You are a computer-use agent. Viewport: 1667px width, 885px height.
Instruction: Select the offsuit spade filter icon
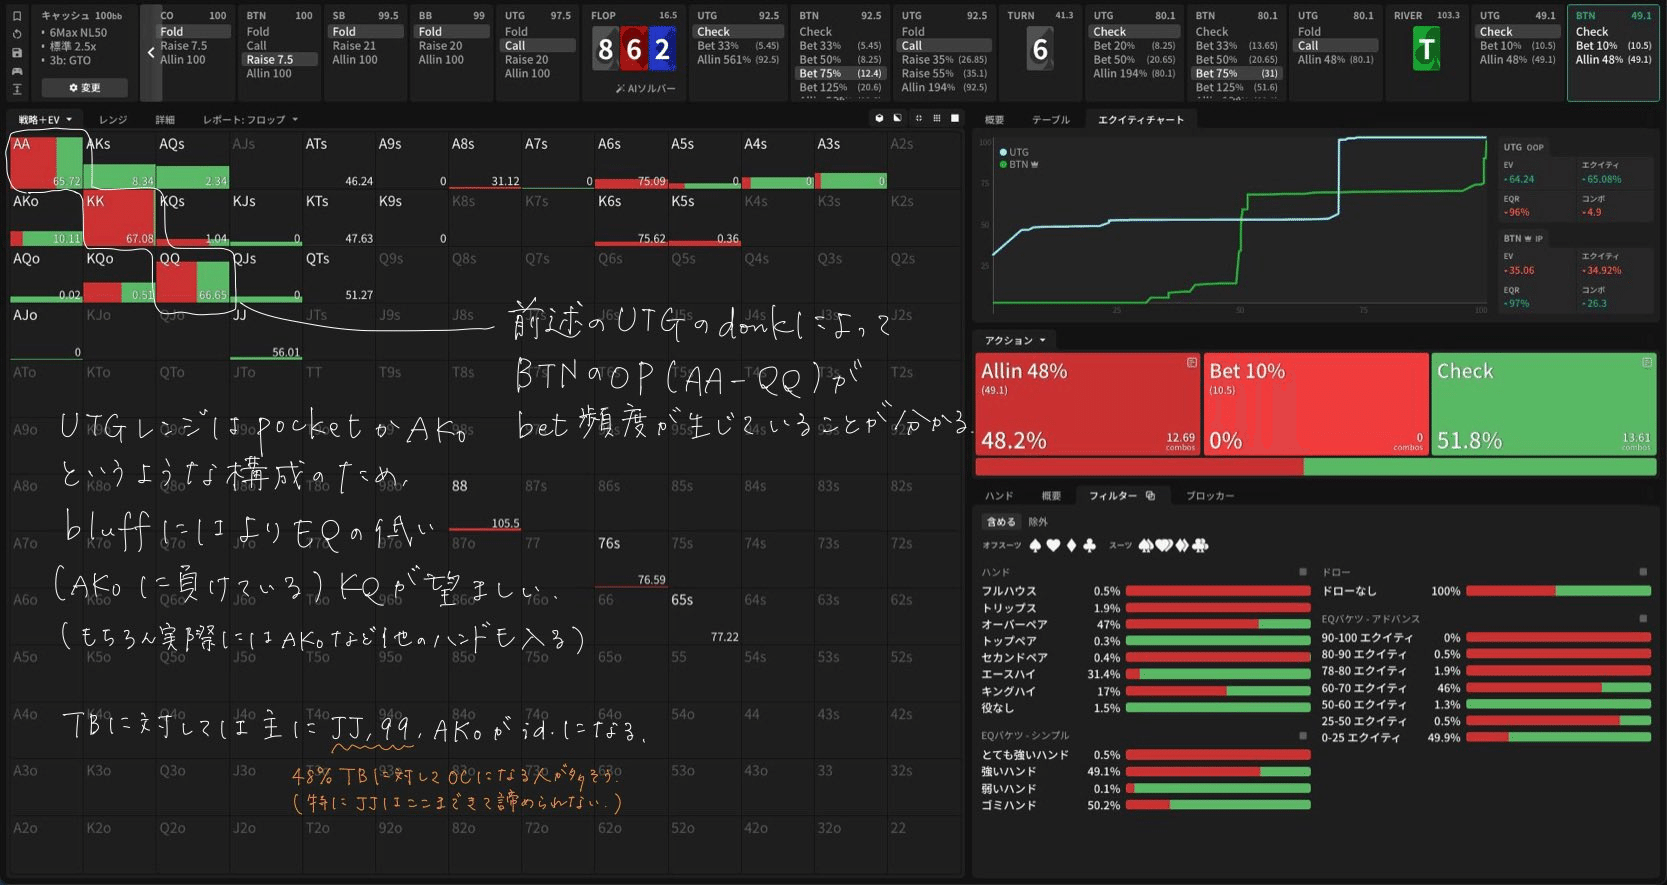click(x=1035, y=546)
